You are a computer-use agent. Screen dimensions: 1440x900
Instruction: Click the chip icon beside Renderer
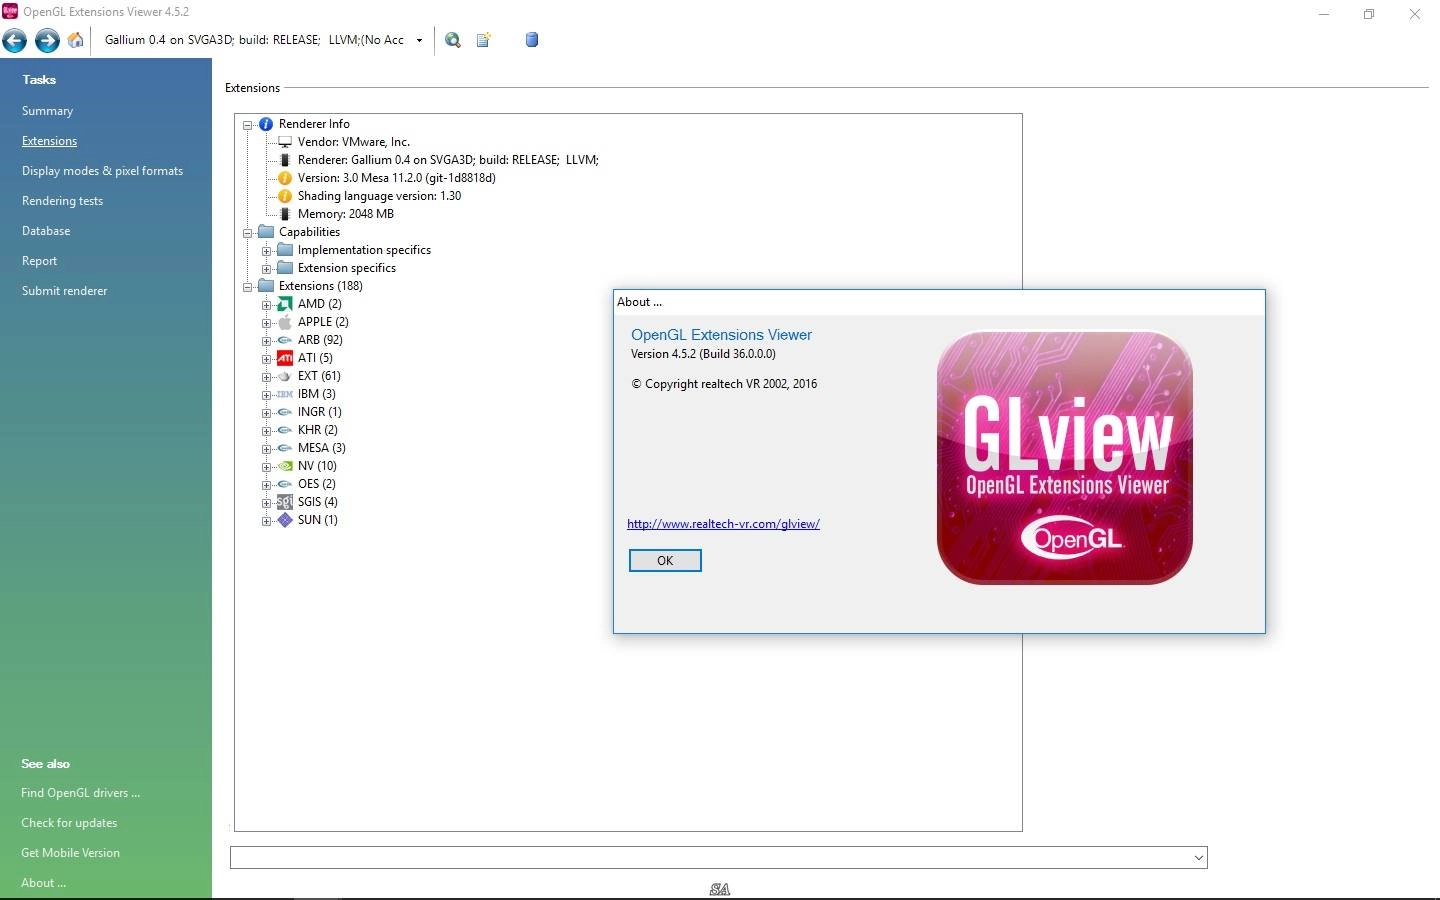click(285, 160)
